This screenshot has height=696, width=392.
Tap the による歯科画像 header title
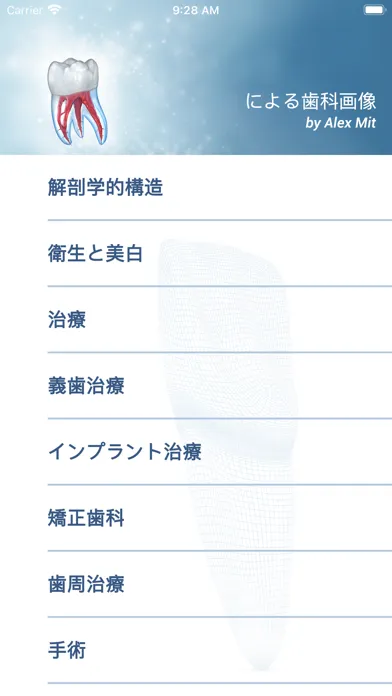(x=311, y=102)
